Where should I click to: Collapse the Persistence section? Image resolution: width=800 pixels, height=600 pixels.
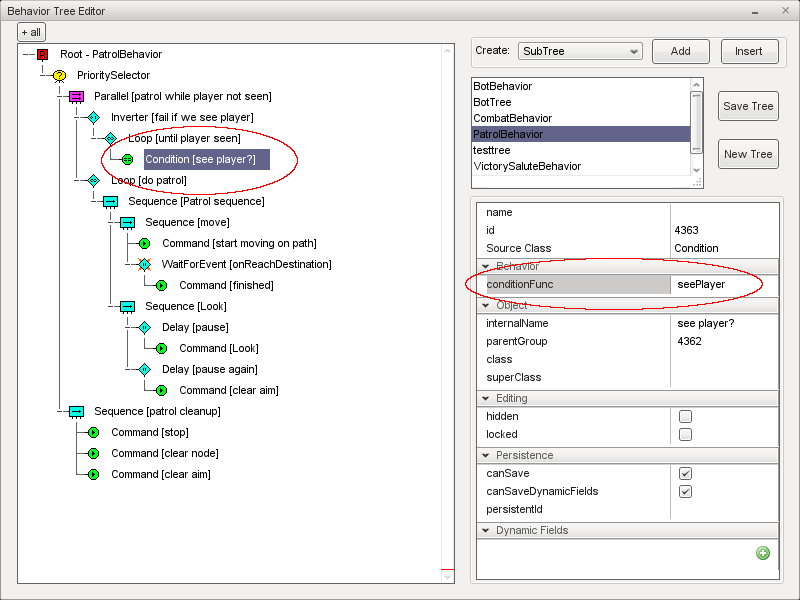(487, 455)
